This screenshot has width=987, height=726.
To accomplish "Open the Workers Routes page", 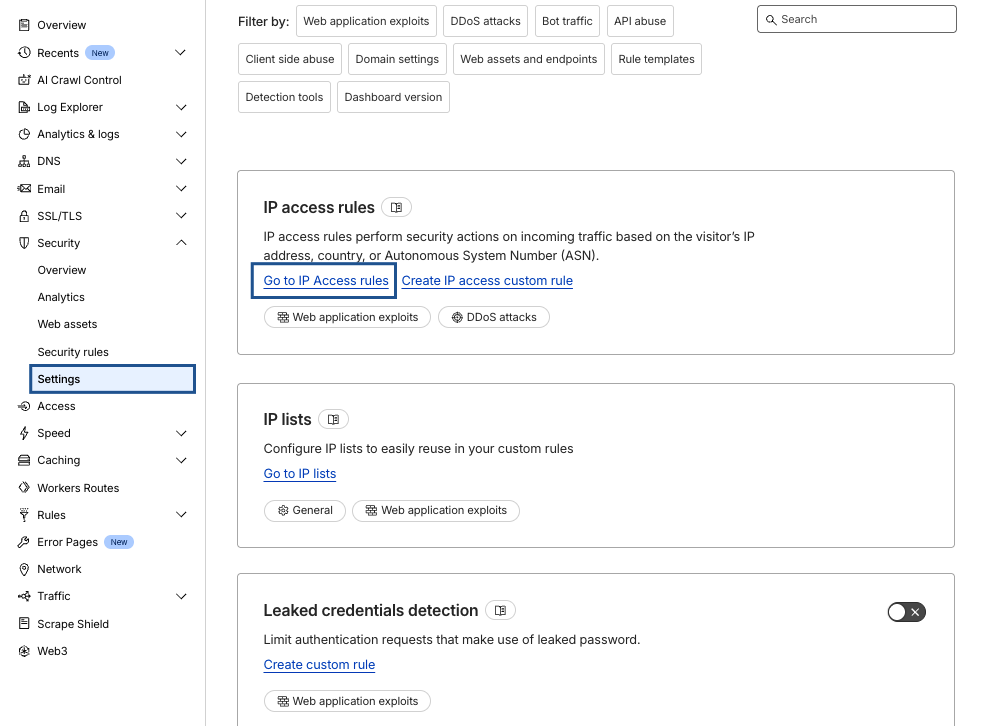I will (x=78, y=488).
